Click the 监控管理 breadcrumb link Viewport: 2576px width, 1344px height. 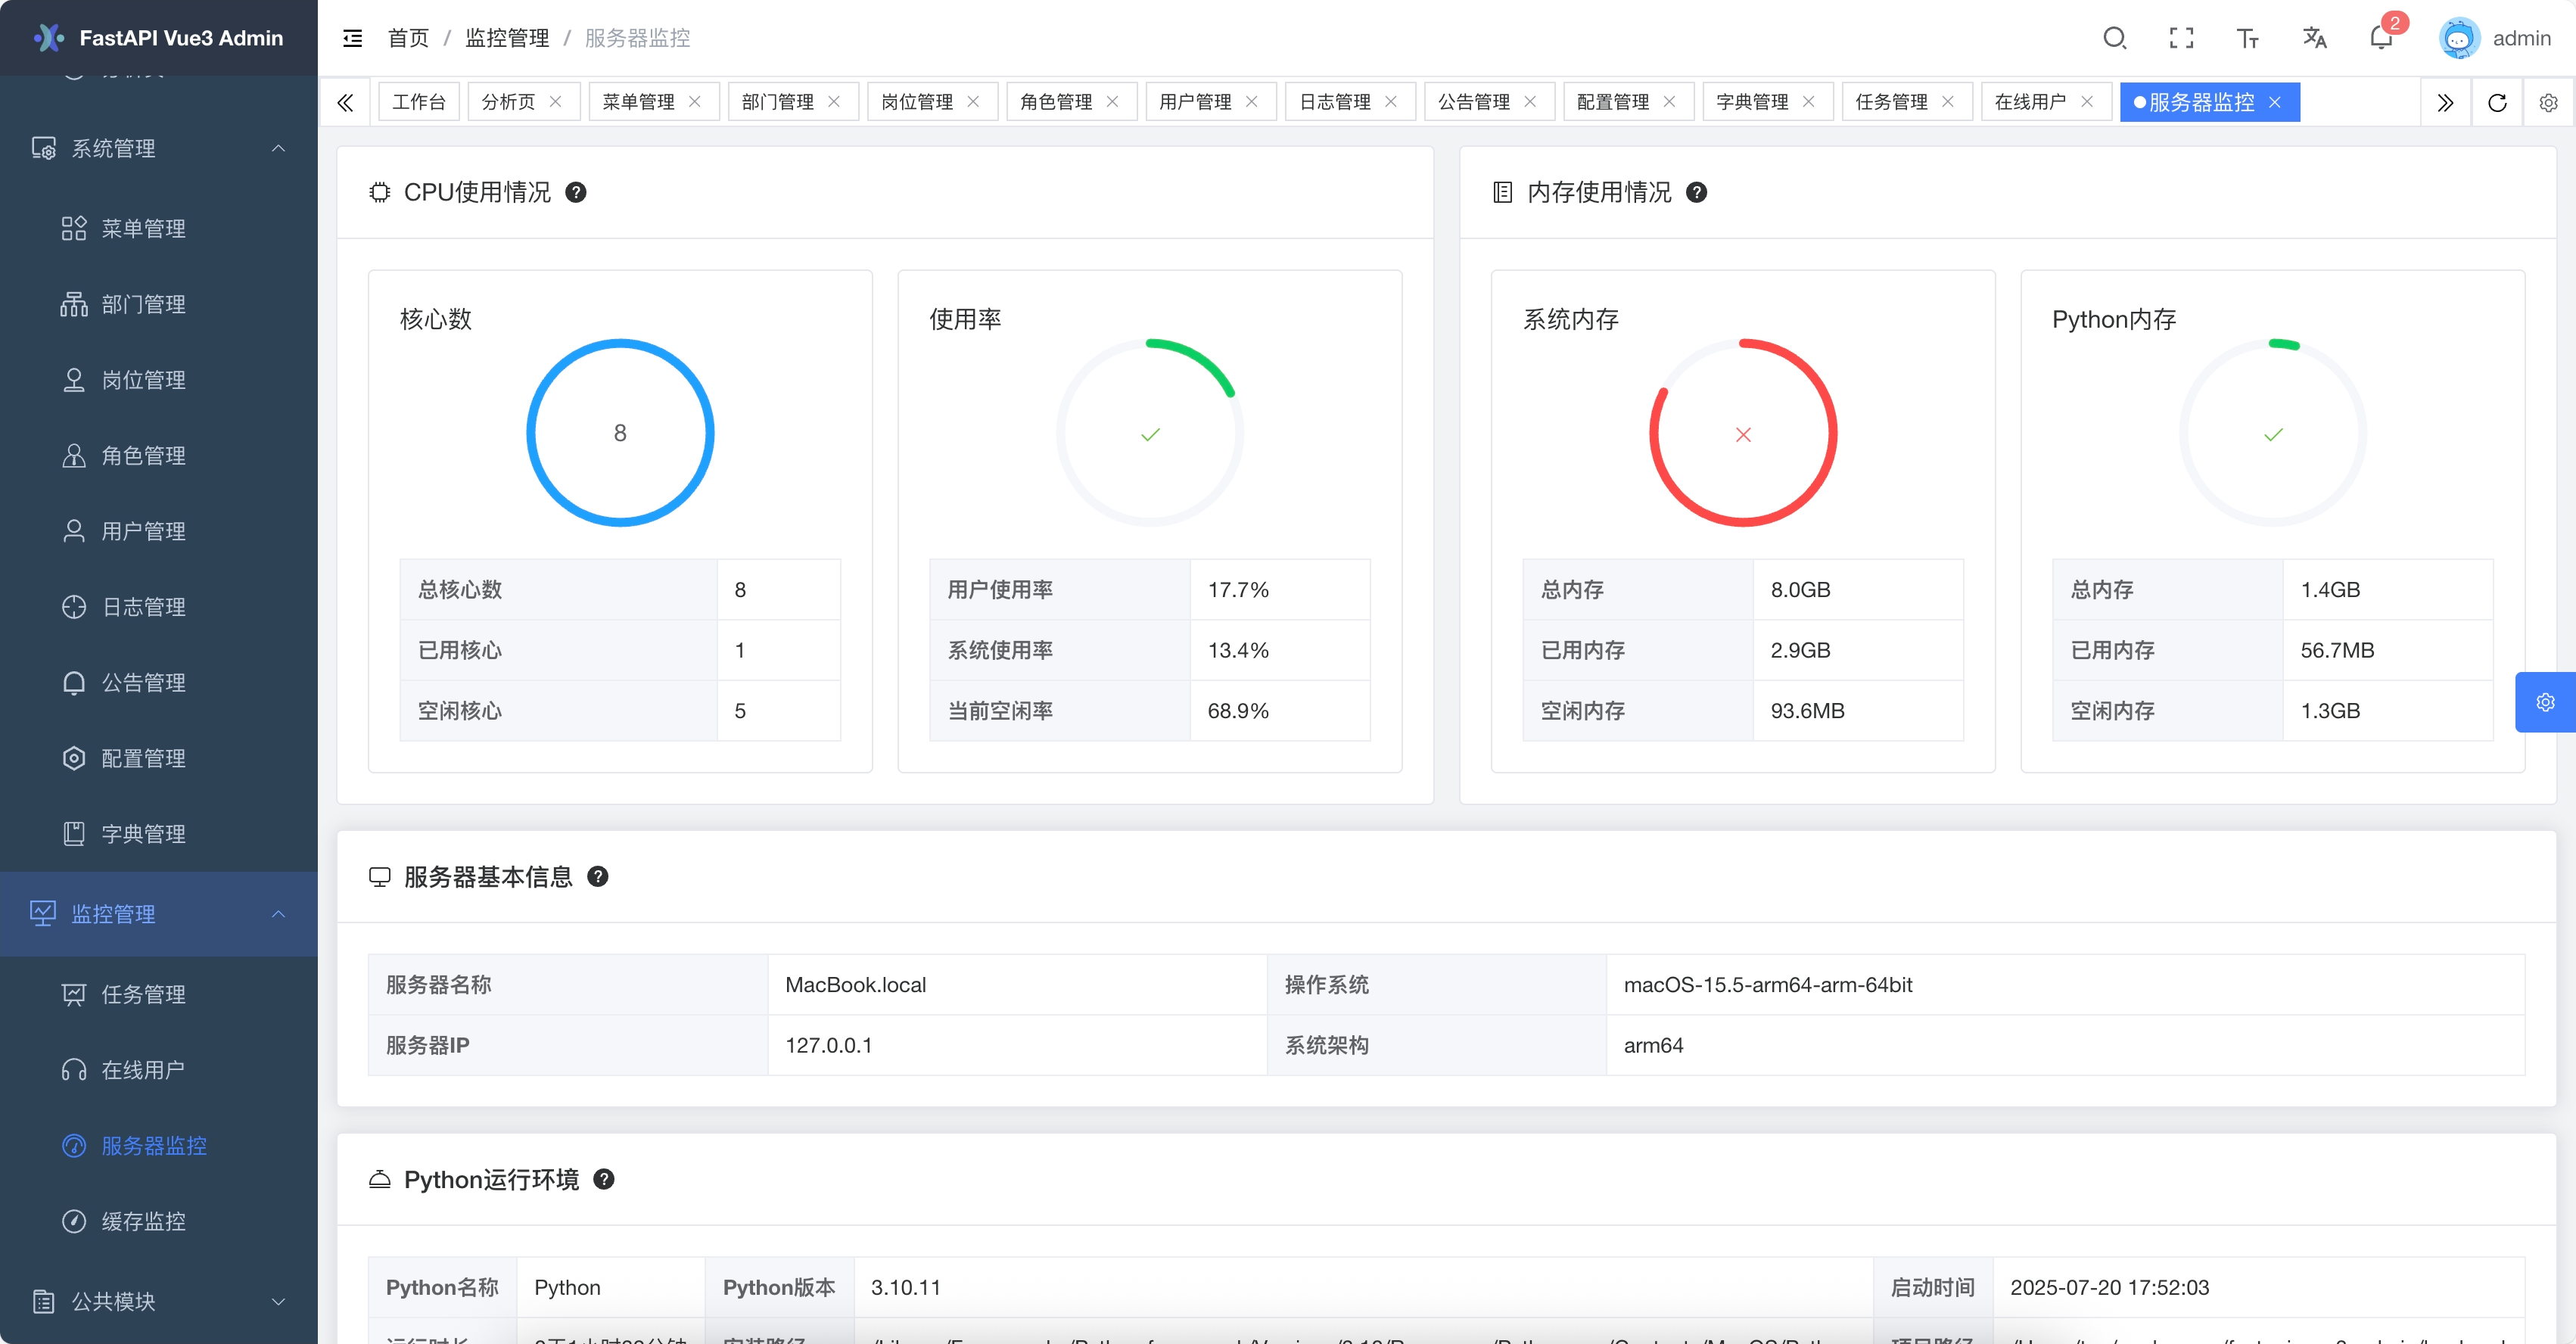click(507, 38)
